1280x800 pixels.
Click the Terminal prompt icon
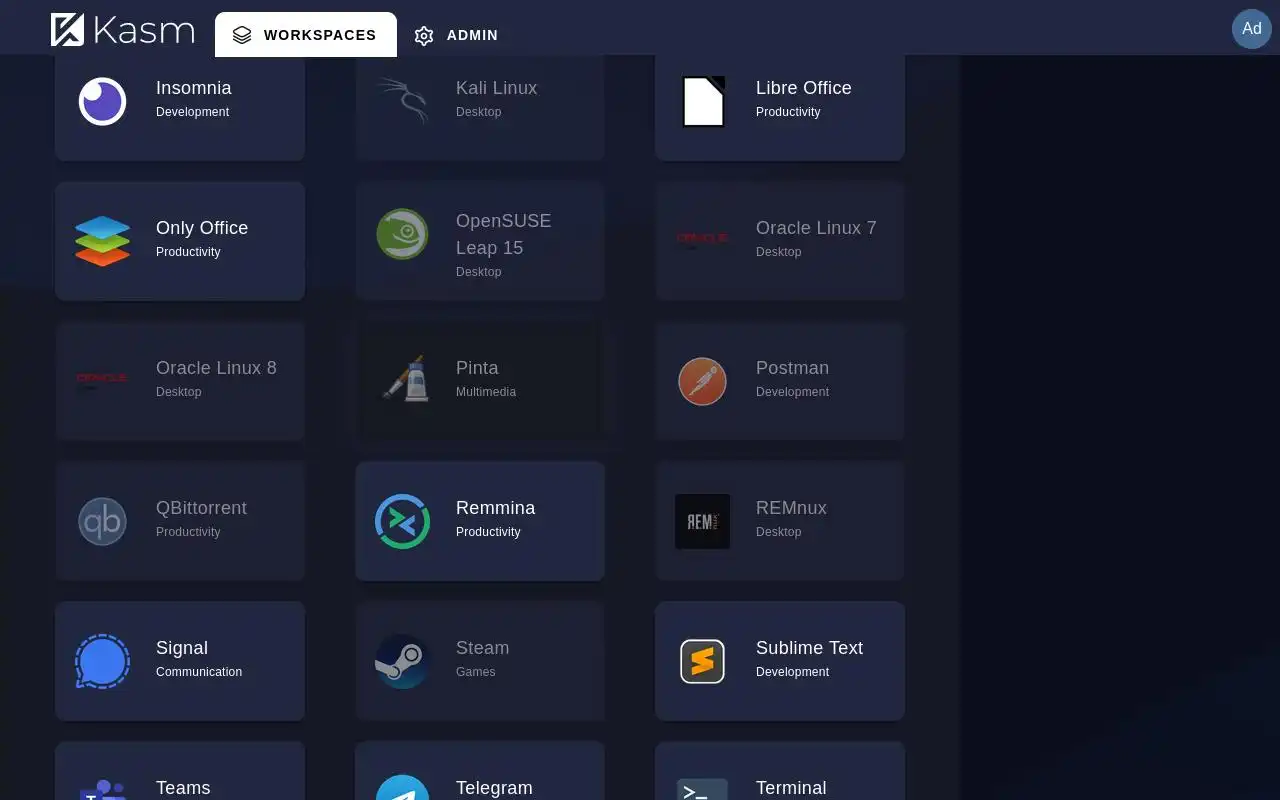tap(703, 789)
